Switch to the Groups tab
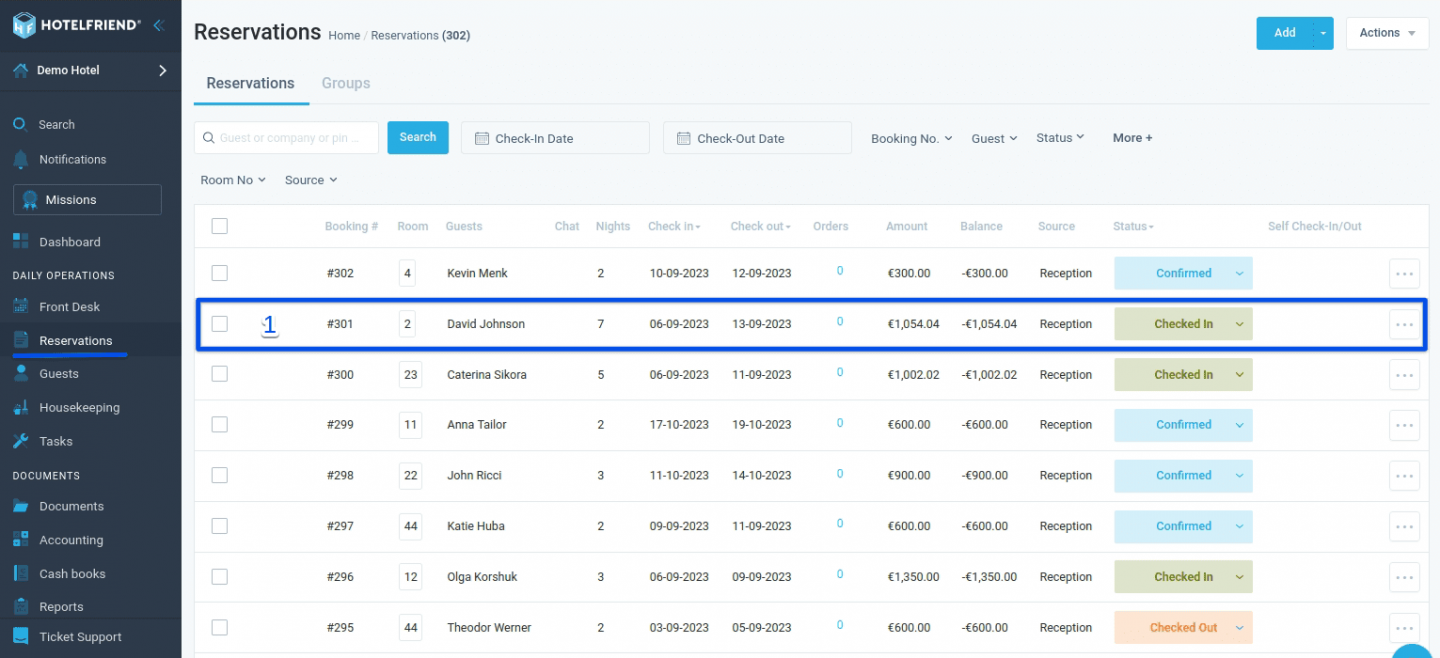Screen dimensions: 1440x658 345,83
